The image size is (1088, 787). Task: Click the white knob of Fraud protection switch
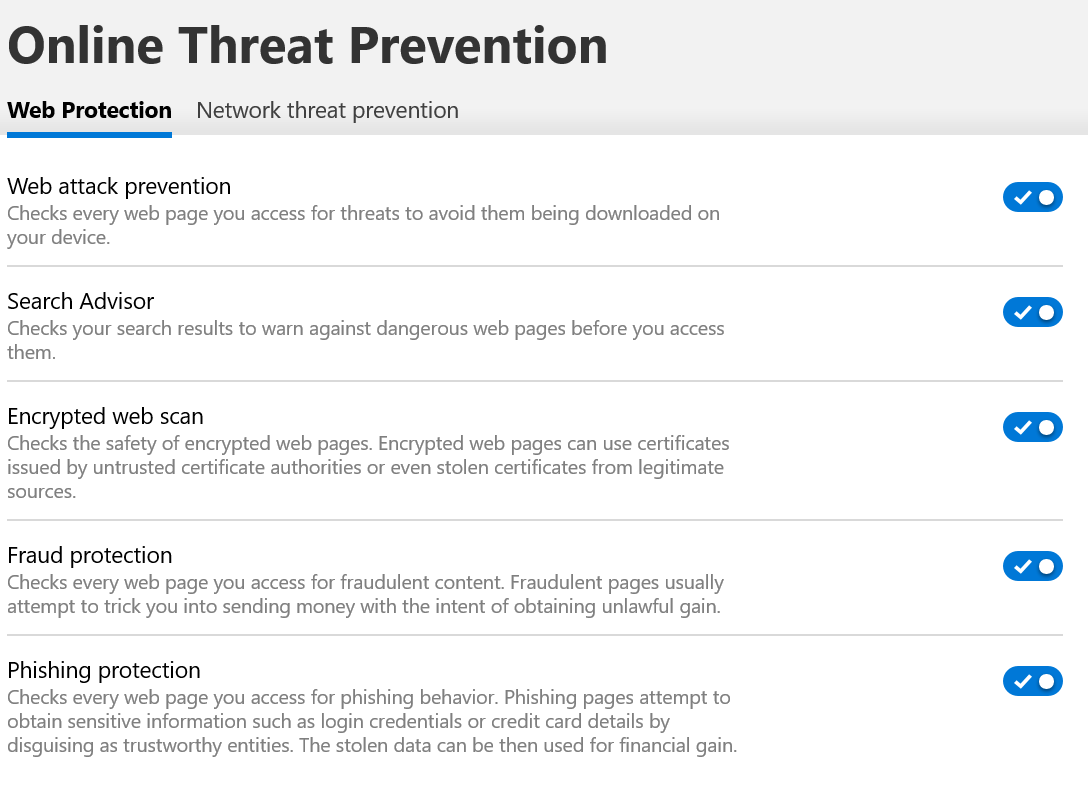coord(1046,566)
